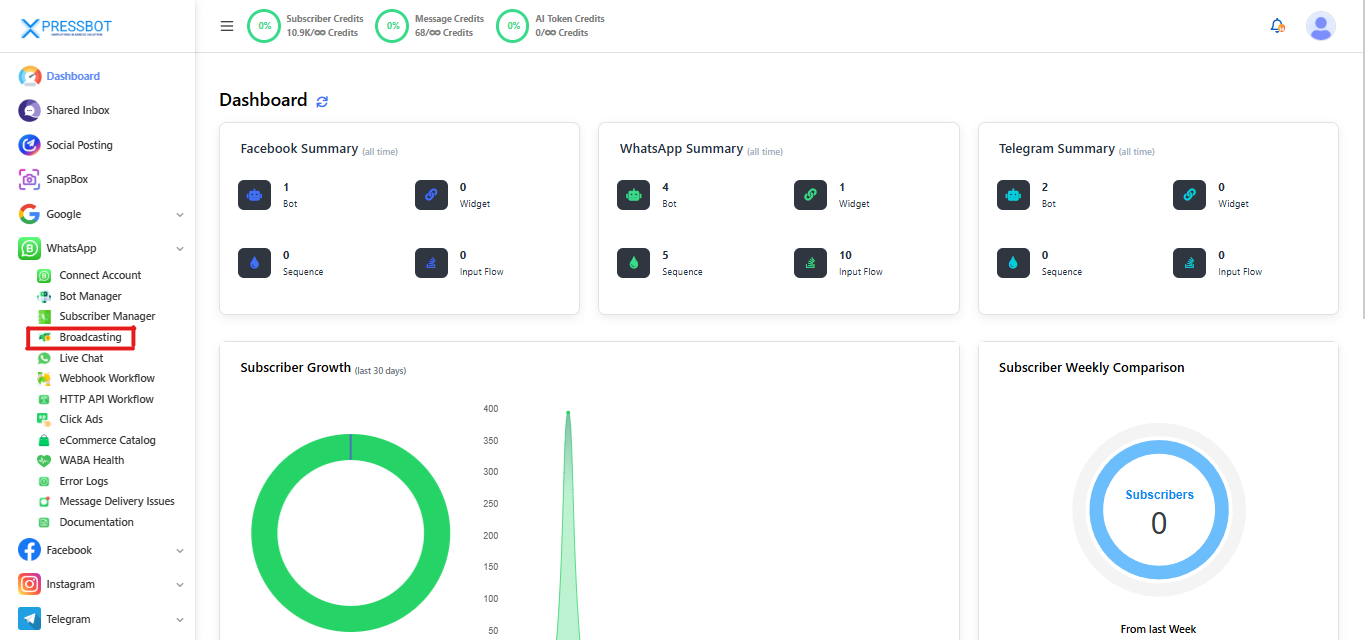Click the WhatsApp Sequence droplet icon
The height and width of the screenshot is (640, 1365).
click(x=634, y=263)
